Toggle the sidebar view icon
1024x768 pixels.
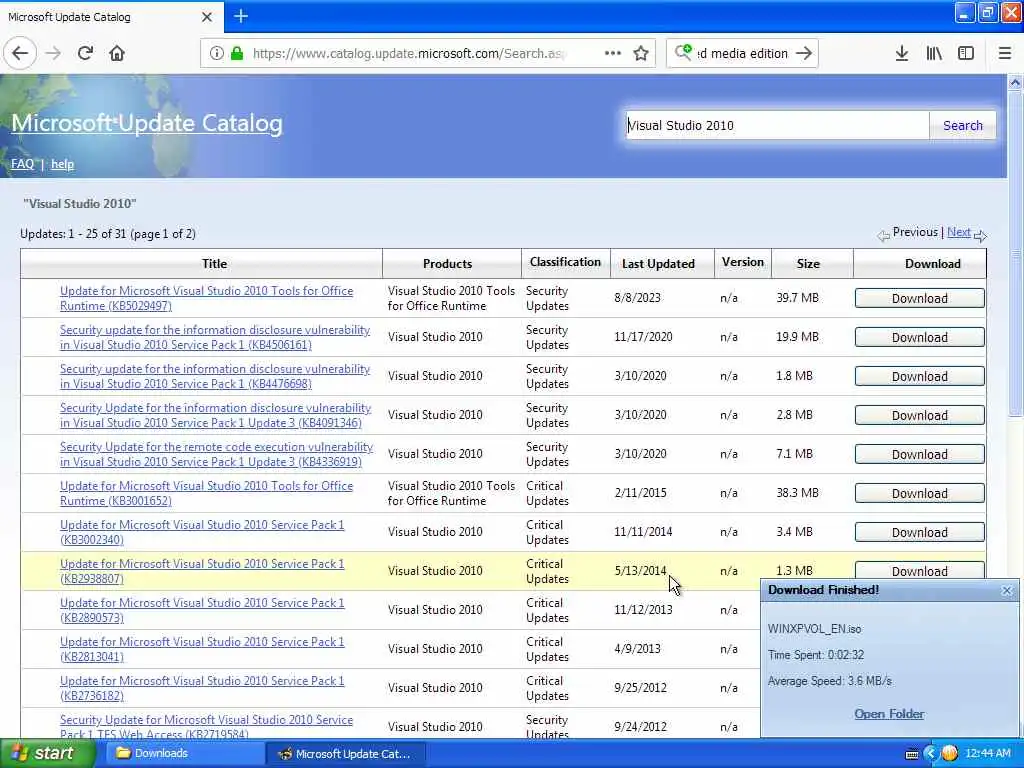tap(966, 54)
